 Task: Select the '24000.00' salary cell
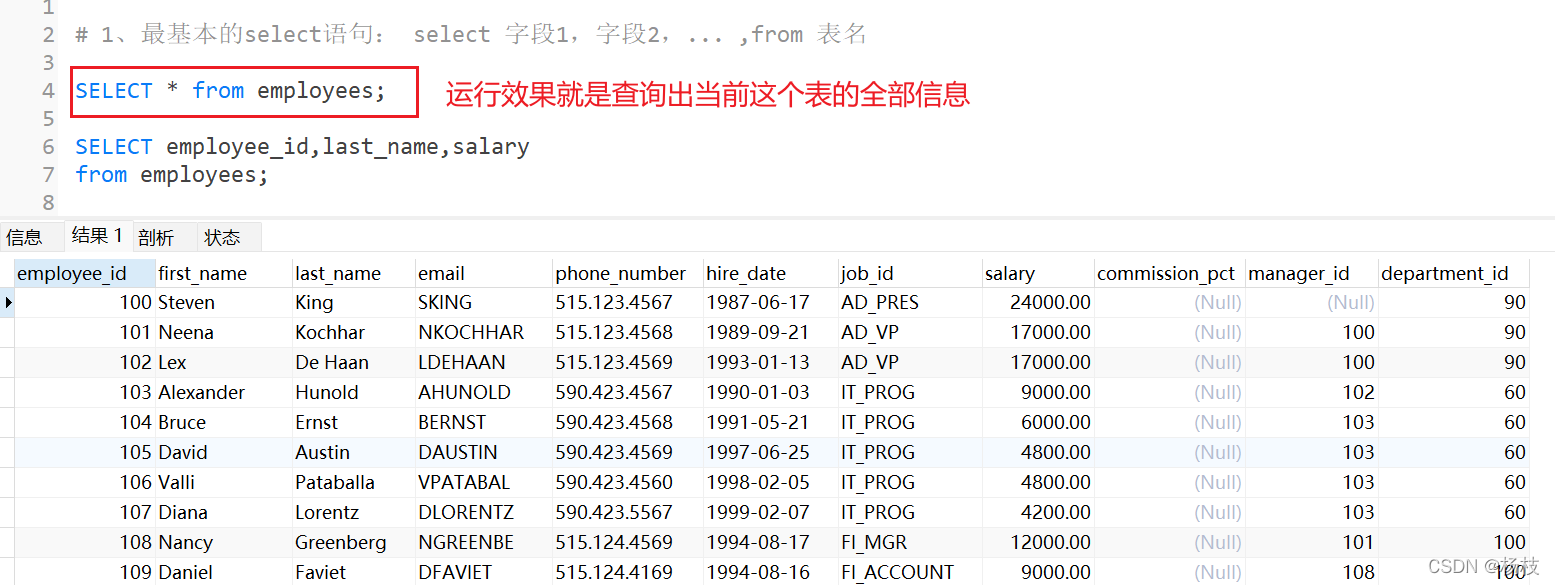[x=1038, y=302]
